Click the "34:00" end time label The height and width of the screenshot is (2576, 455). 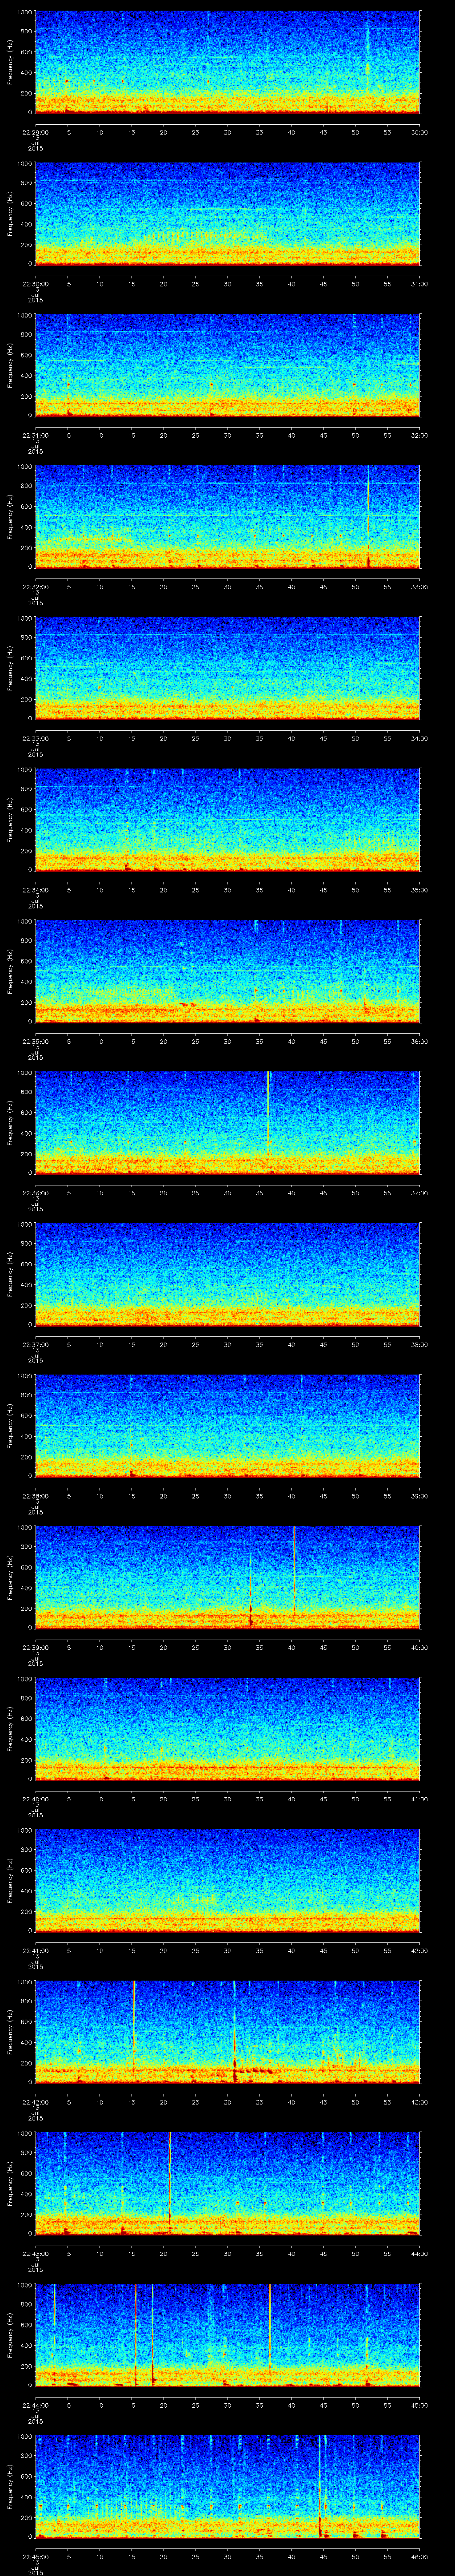[x=419, y=738]
